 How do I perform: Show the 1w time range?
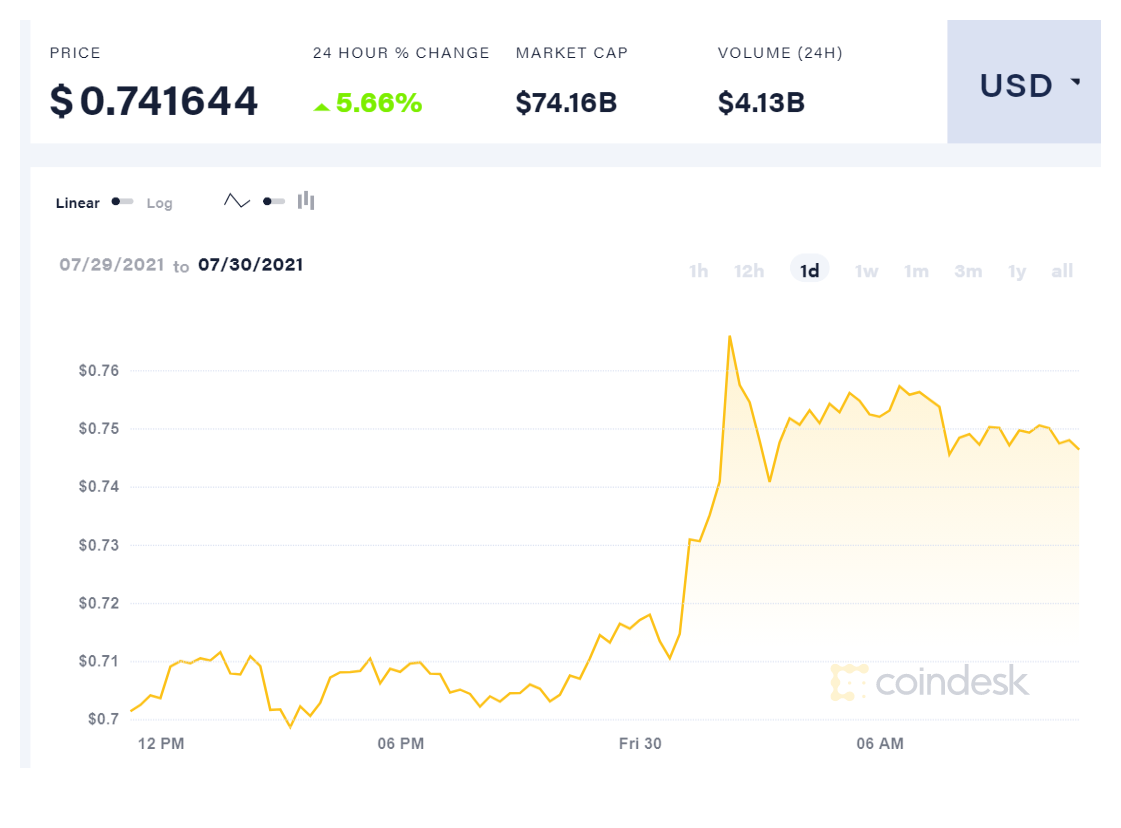coord(866,271)
